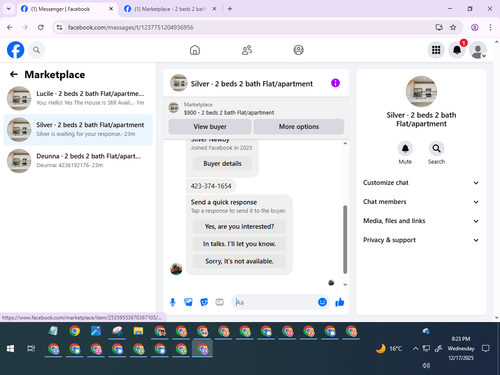This screenshot has width=500, height=375.
Task: Open the account profile avatar menu
Action: [x=478, y=50]
